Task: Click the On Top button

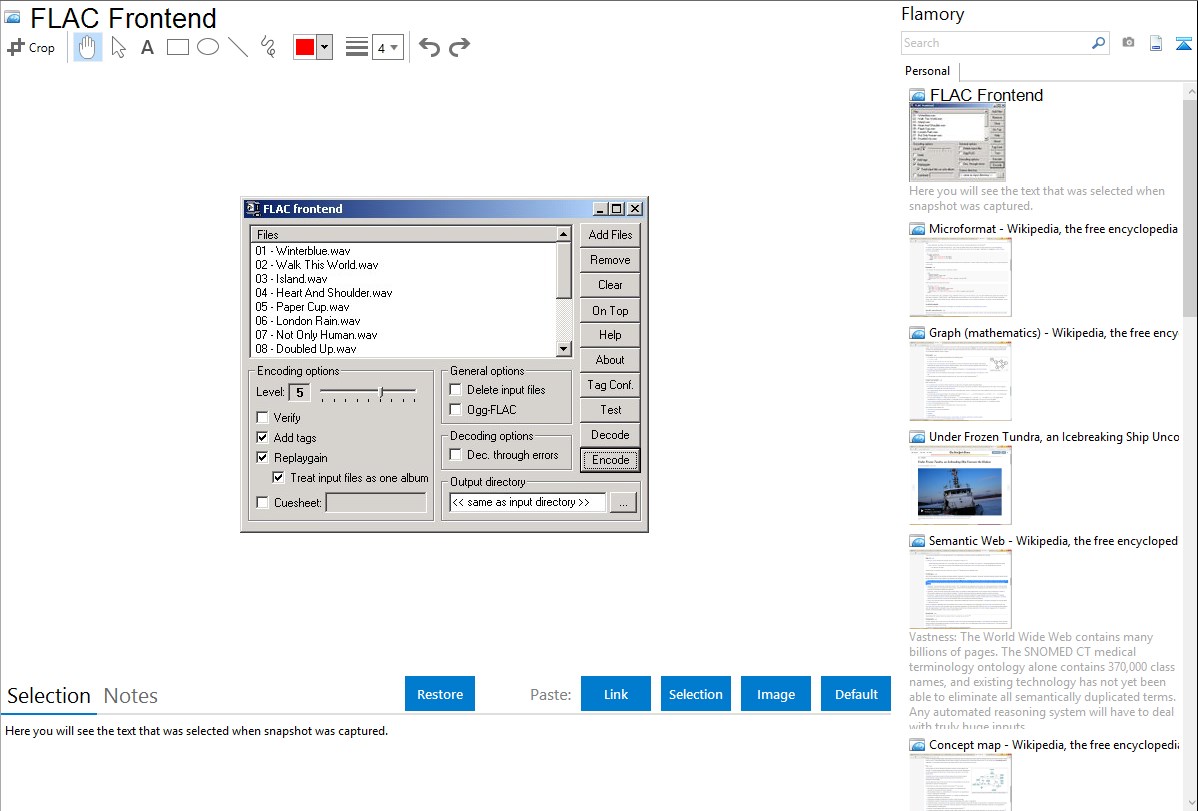Action: pyautogui.click(x=610, y=310)
